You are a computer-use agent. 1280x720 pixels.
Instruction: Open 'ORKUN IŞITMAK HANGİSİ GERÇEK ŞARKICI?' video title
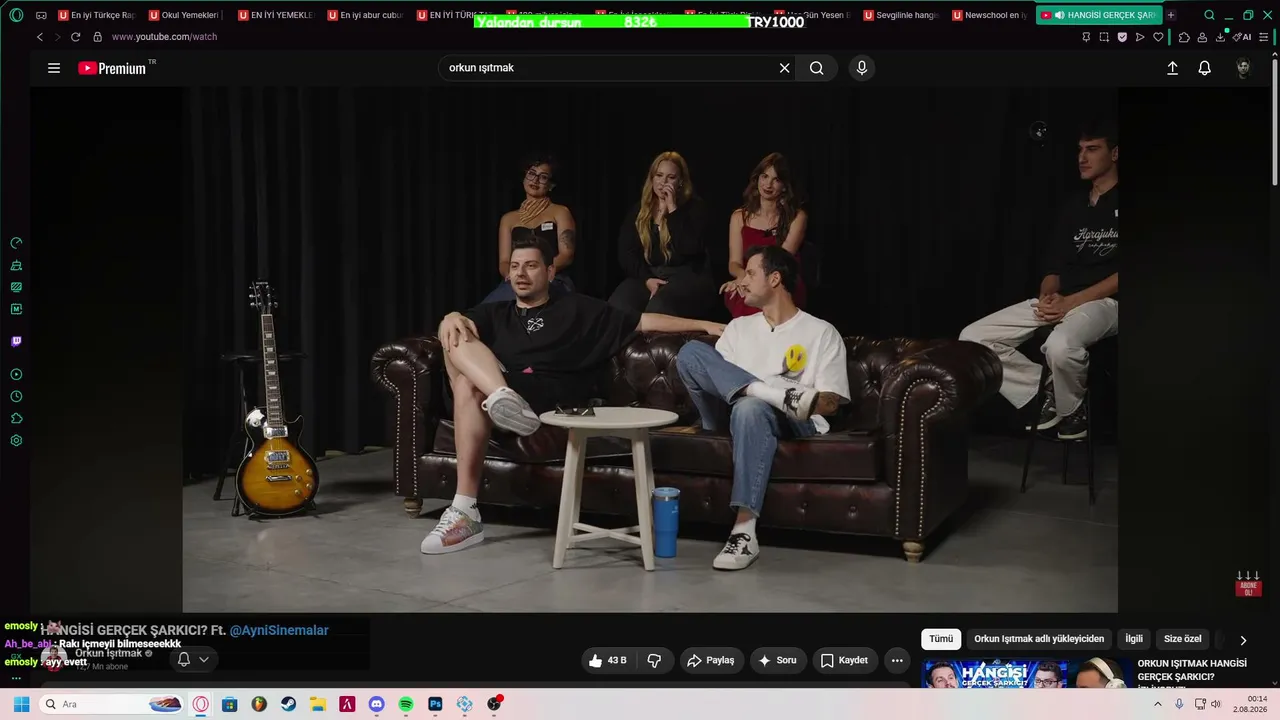[x=1192, y=670]
